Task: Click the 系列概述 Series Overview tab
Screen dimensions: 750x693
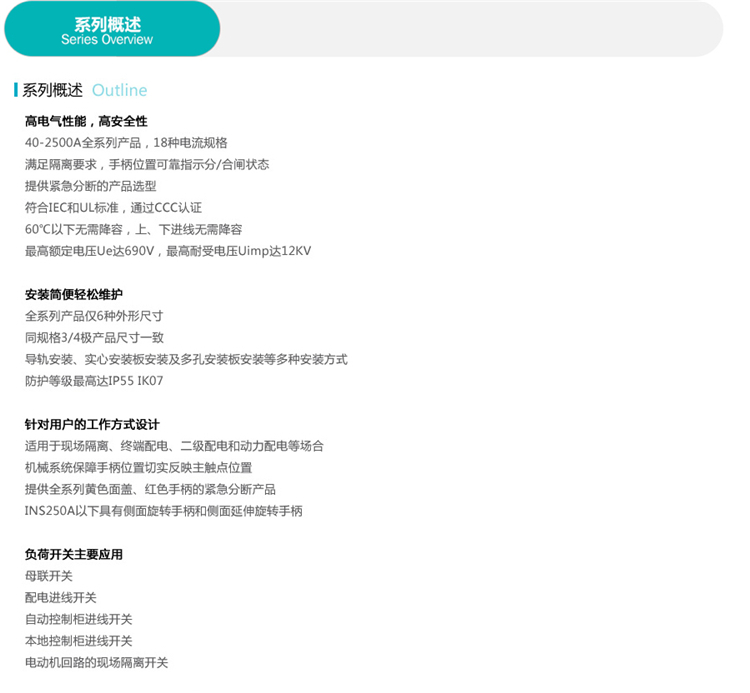Action: [108, 29]
